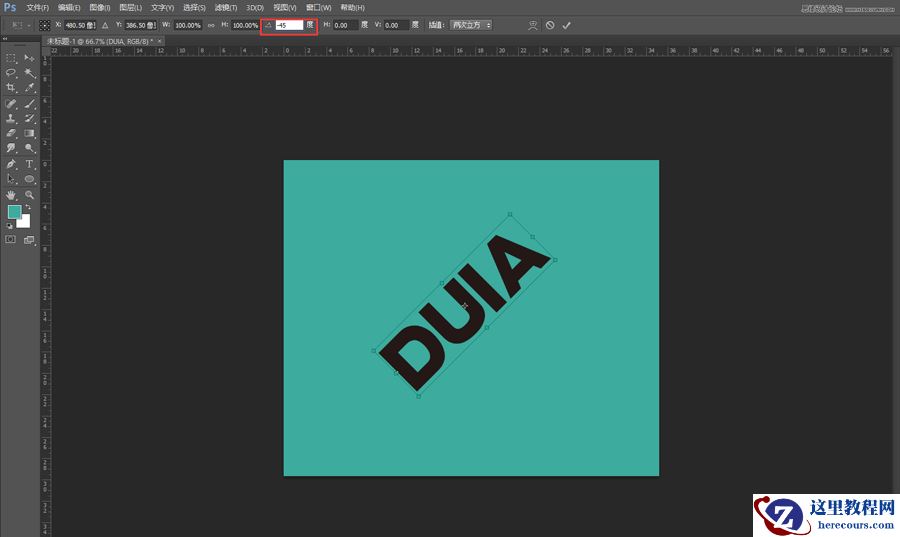Click the rotation angle field showing -45
Screen dimensions: 900x537
coord(288,24)
